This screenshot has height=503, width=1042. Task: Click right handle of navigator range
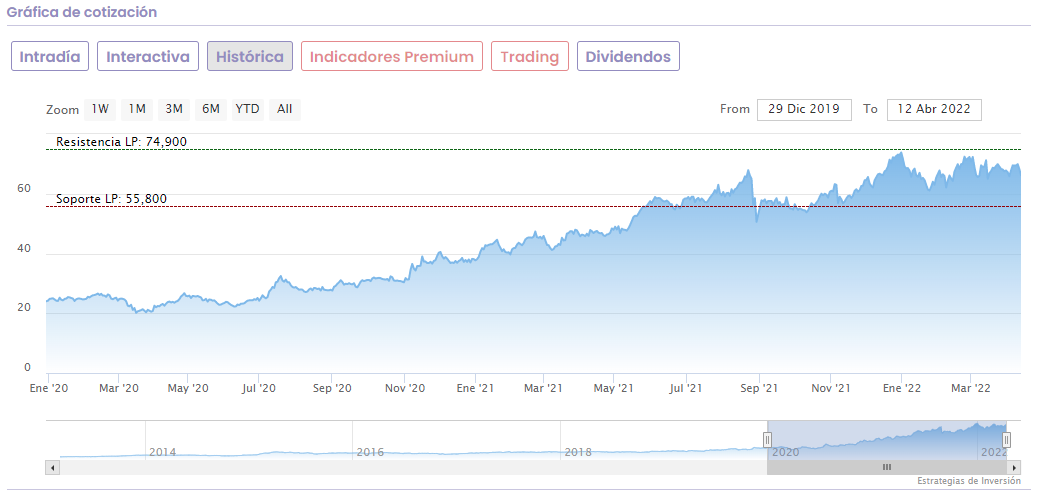(x=1007, y=439)
